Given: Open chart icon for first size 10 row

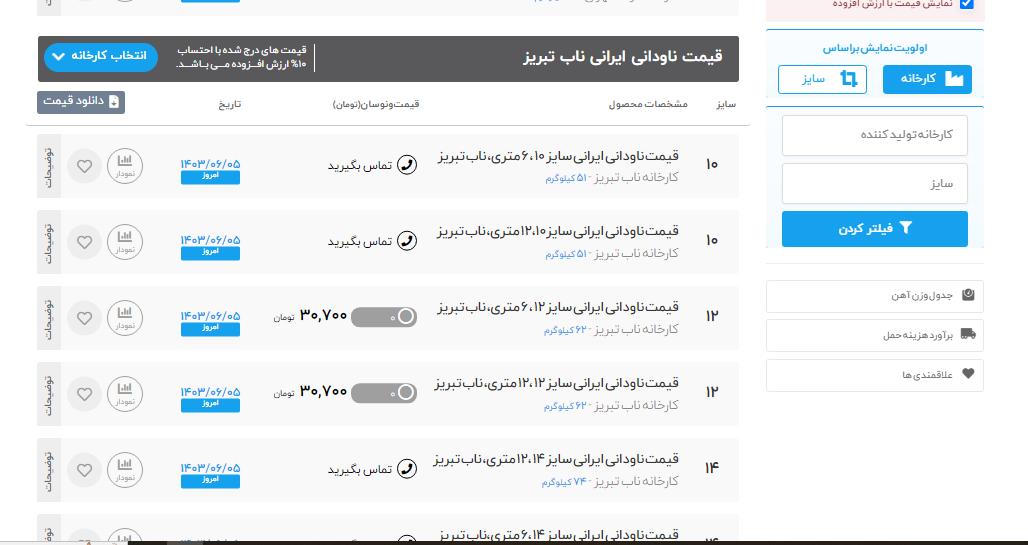Looking at the screenshot, I should point(125,165).
